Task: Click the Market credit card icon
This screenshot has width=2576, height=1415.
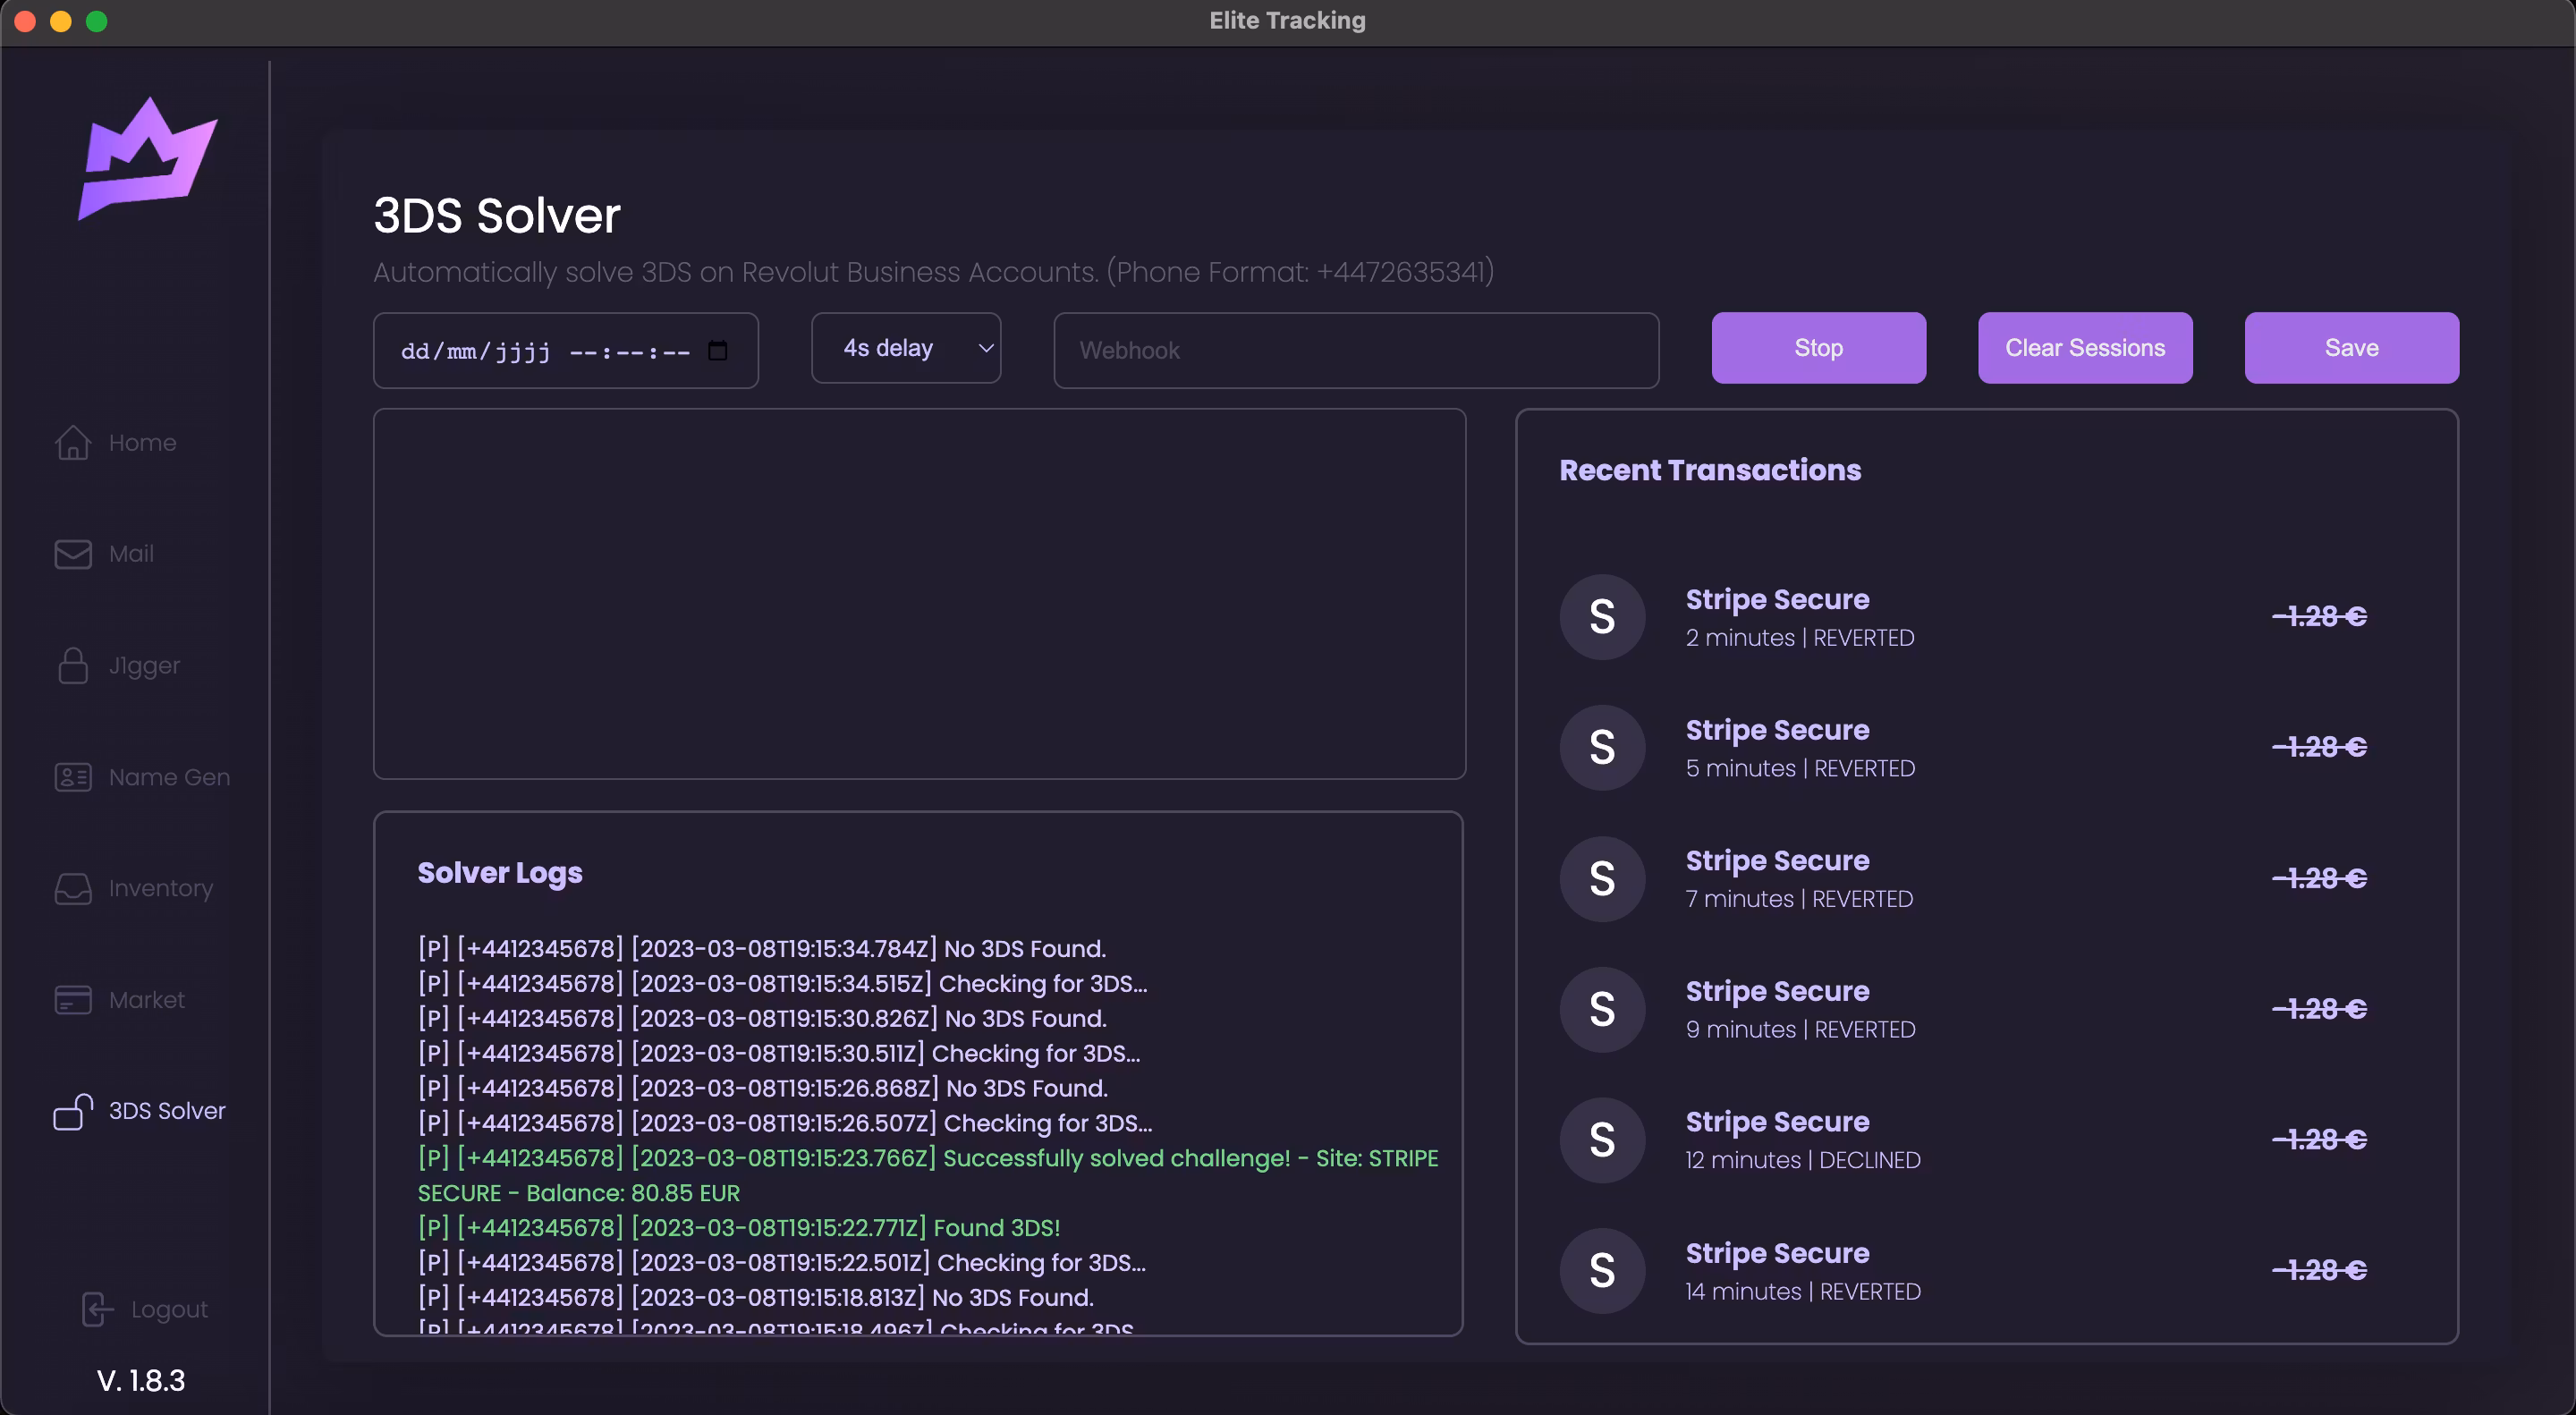Action: tap(72, 1000)
